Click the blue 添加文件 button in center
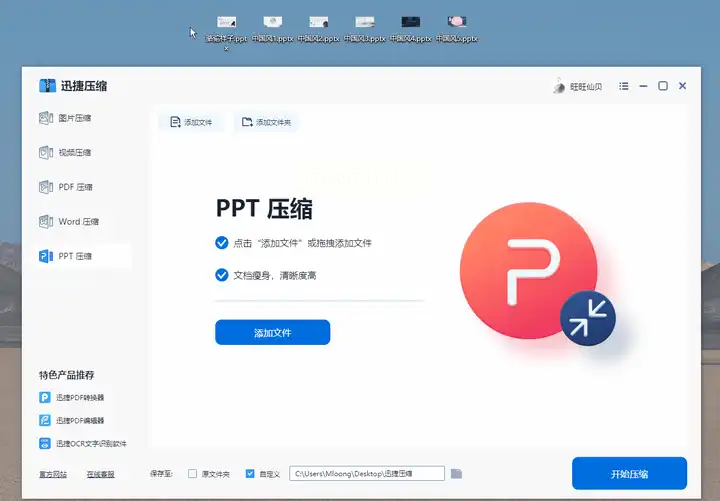The height and width of the screenshot is (501, 720). click(x=272, y=332)
